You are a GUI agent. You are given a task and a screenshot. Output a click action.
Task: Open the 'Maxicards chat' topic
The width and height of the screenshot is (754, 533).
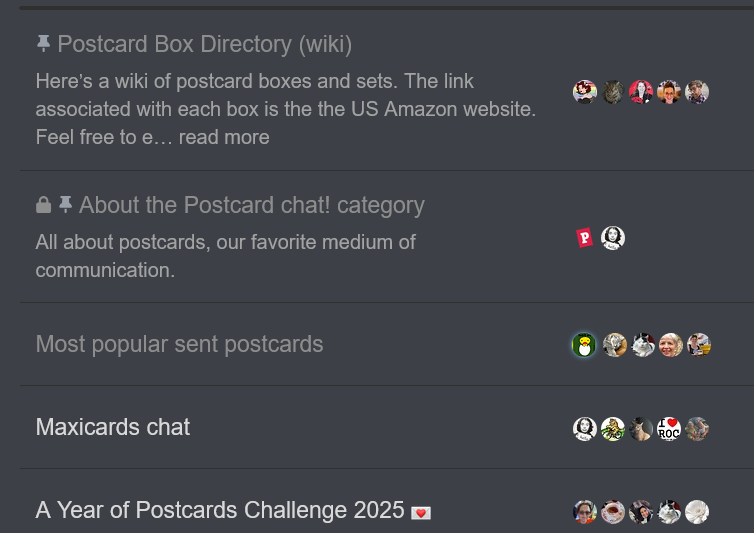point(113,427)
